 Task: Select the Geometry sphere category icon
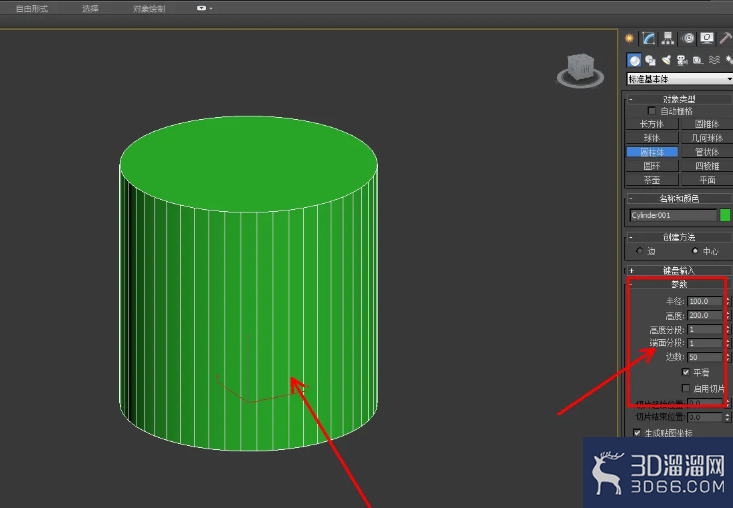coord(634,60)
